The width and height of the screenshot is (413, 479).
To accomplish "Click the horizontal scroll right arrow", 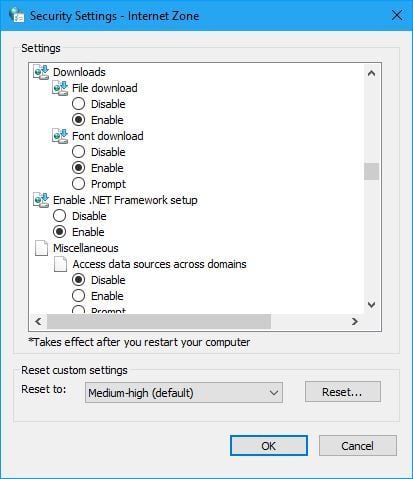I will 355,322.
